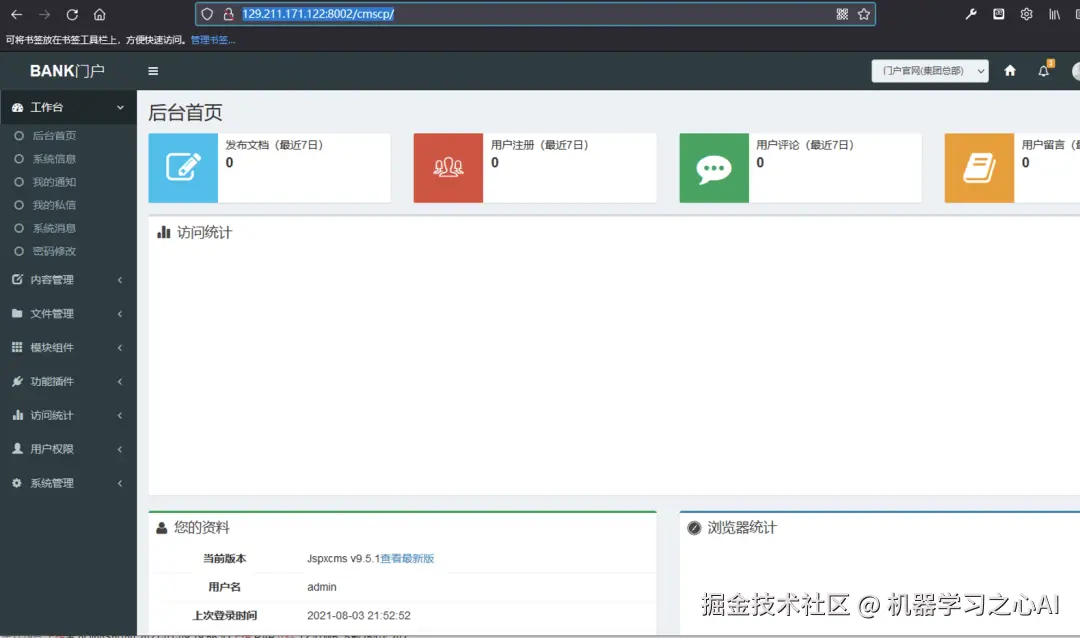Viewport: 1080px width, 638px height.
Task: Click the browser forward arrow
Action: tap(44, 14)
